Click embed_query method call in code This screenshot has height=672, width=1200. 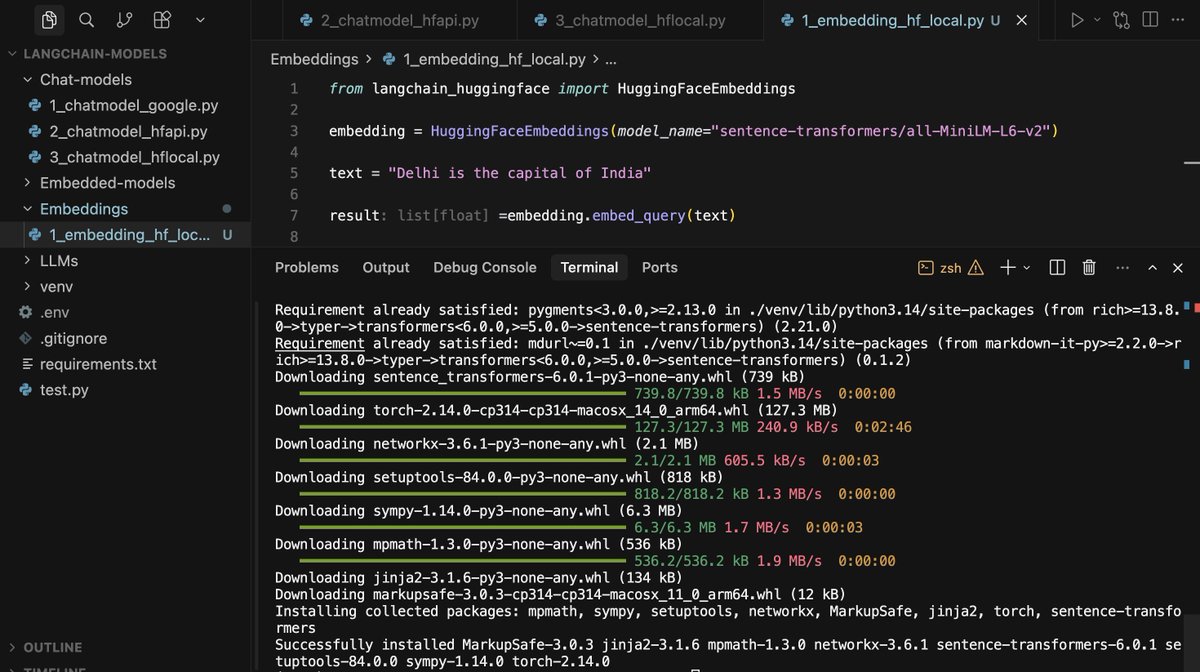pyautogui.click(x=641, y=216)
